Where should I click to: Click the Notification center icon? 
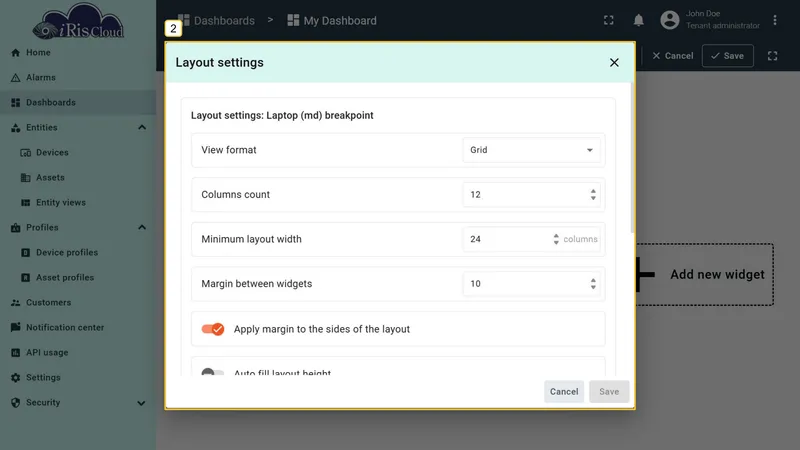(15, 327)
